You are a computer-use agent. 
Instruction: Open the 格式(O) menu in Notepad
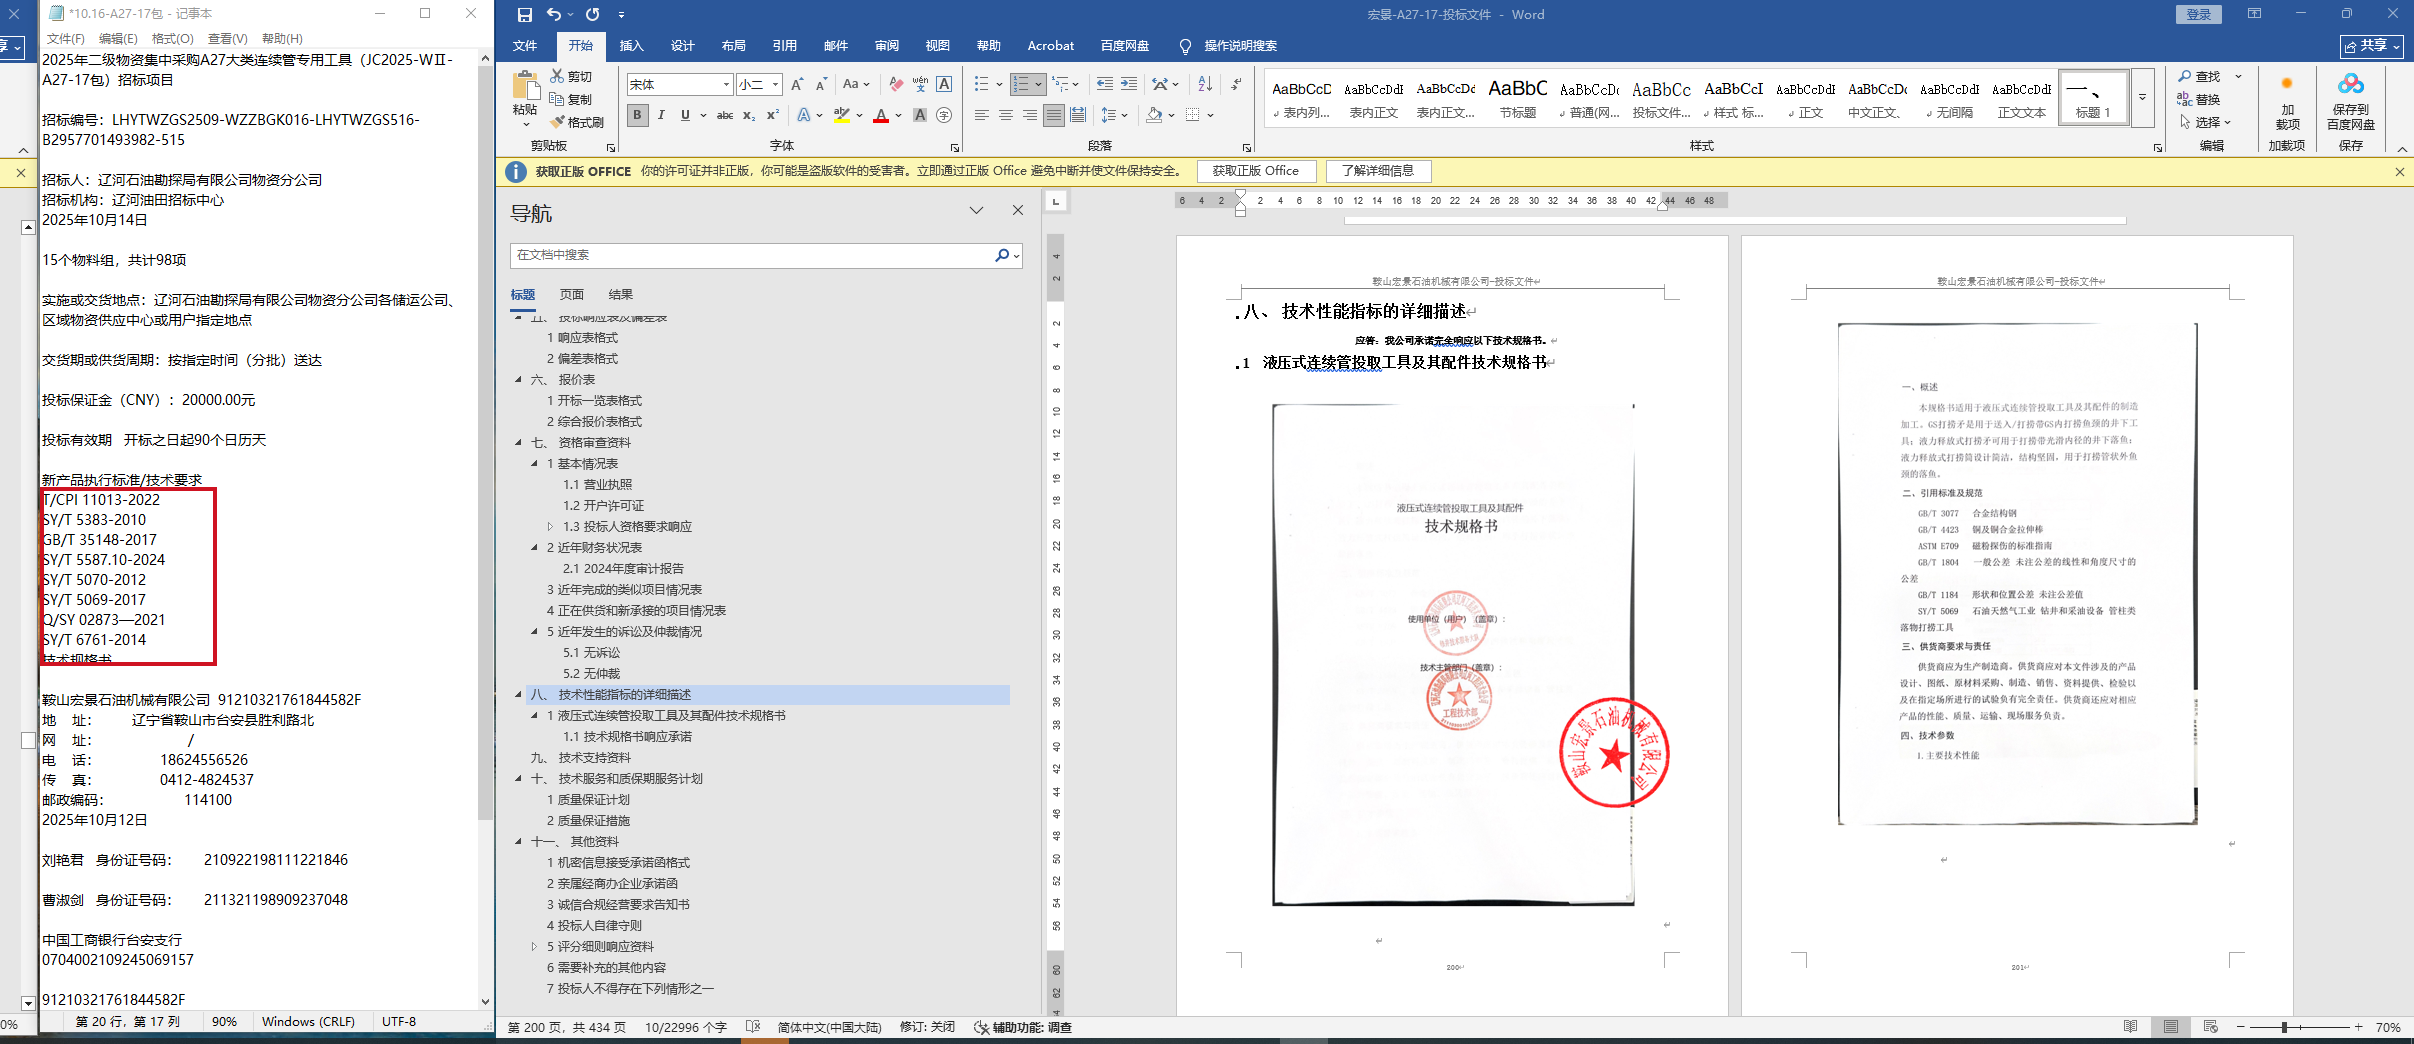(x=172, y=38)
